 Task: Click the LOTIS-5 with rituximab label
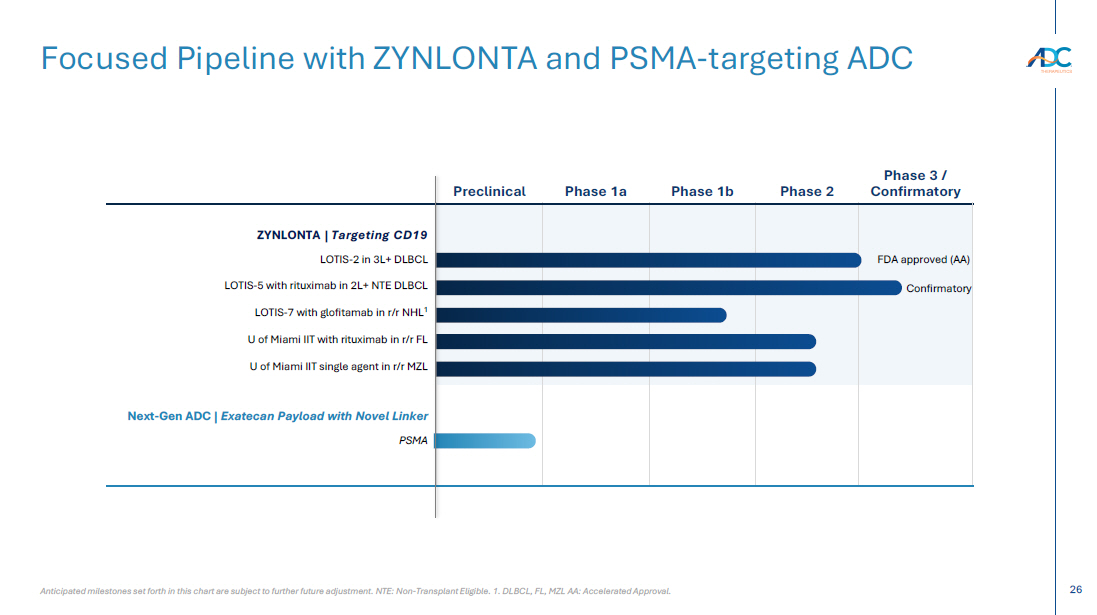[x=326, y=286]
